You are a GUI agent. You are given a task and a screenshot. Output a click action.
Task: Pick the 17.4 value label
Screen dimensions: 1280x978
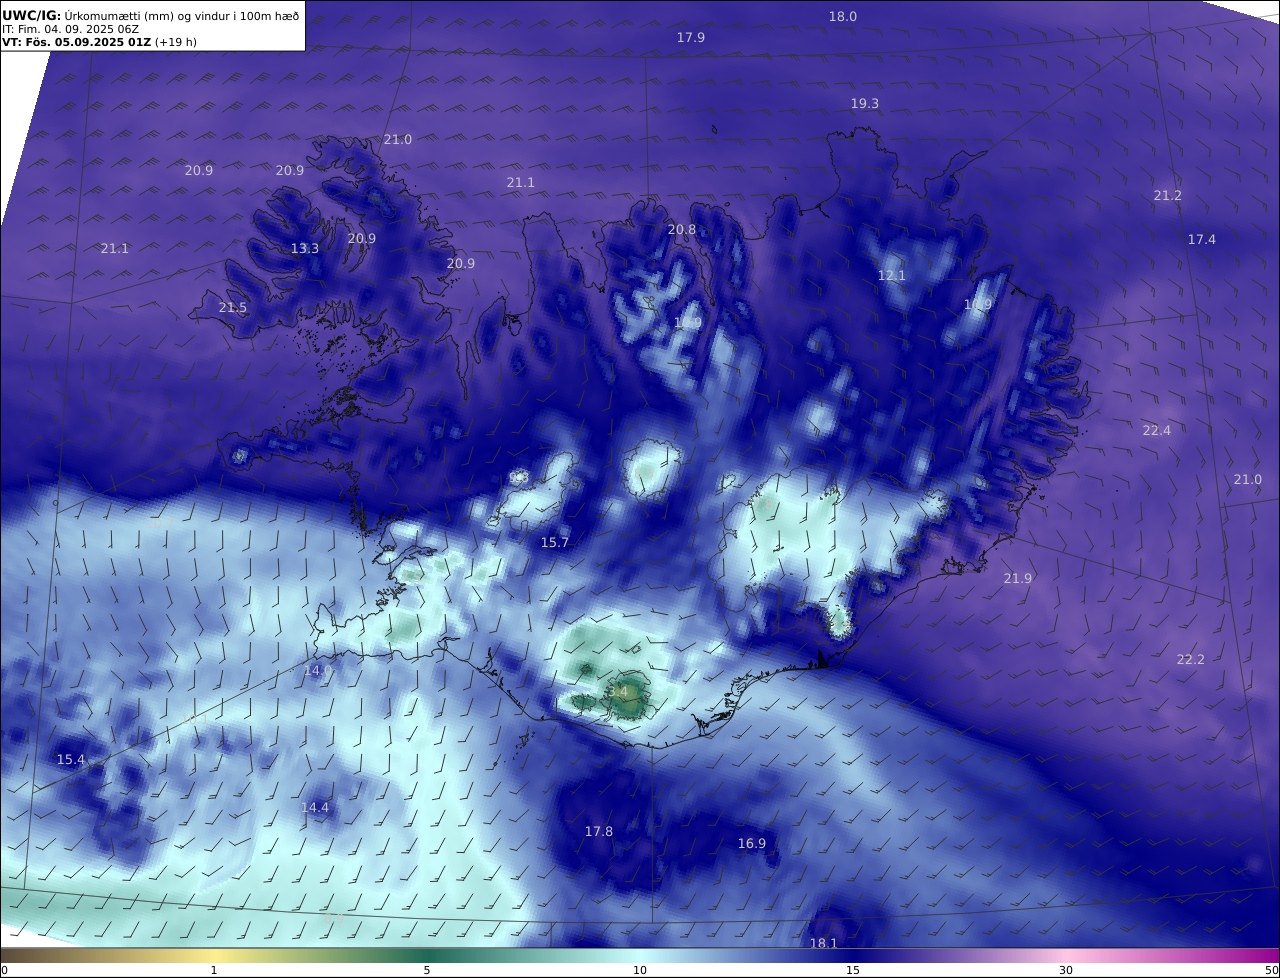click(1202, 239)
